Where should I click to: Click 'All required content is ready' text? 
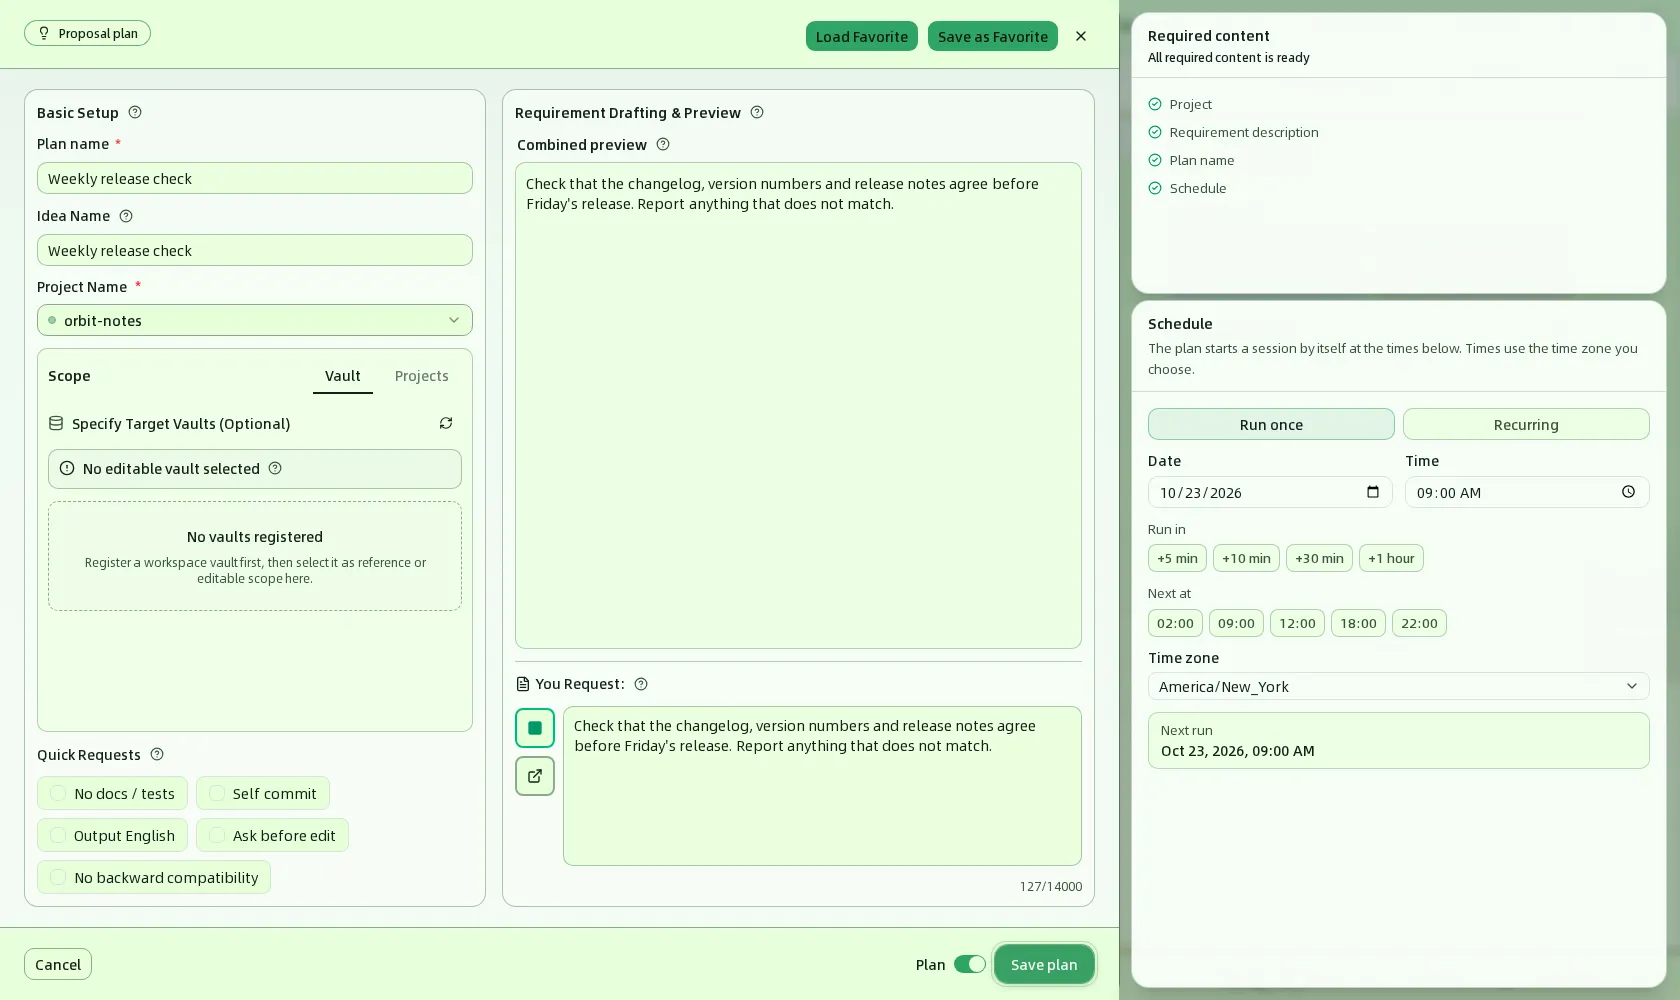pyautogui.click(x=1229, y=58)
